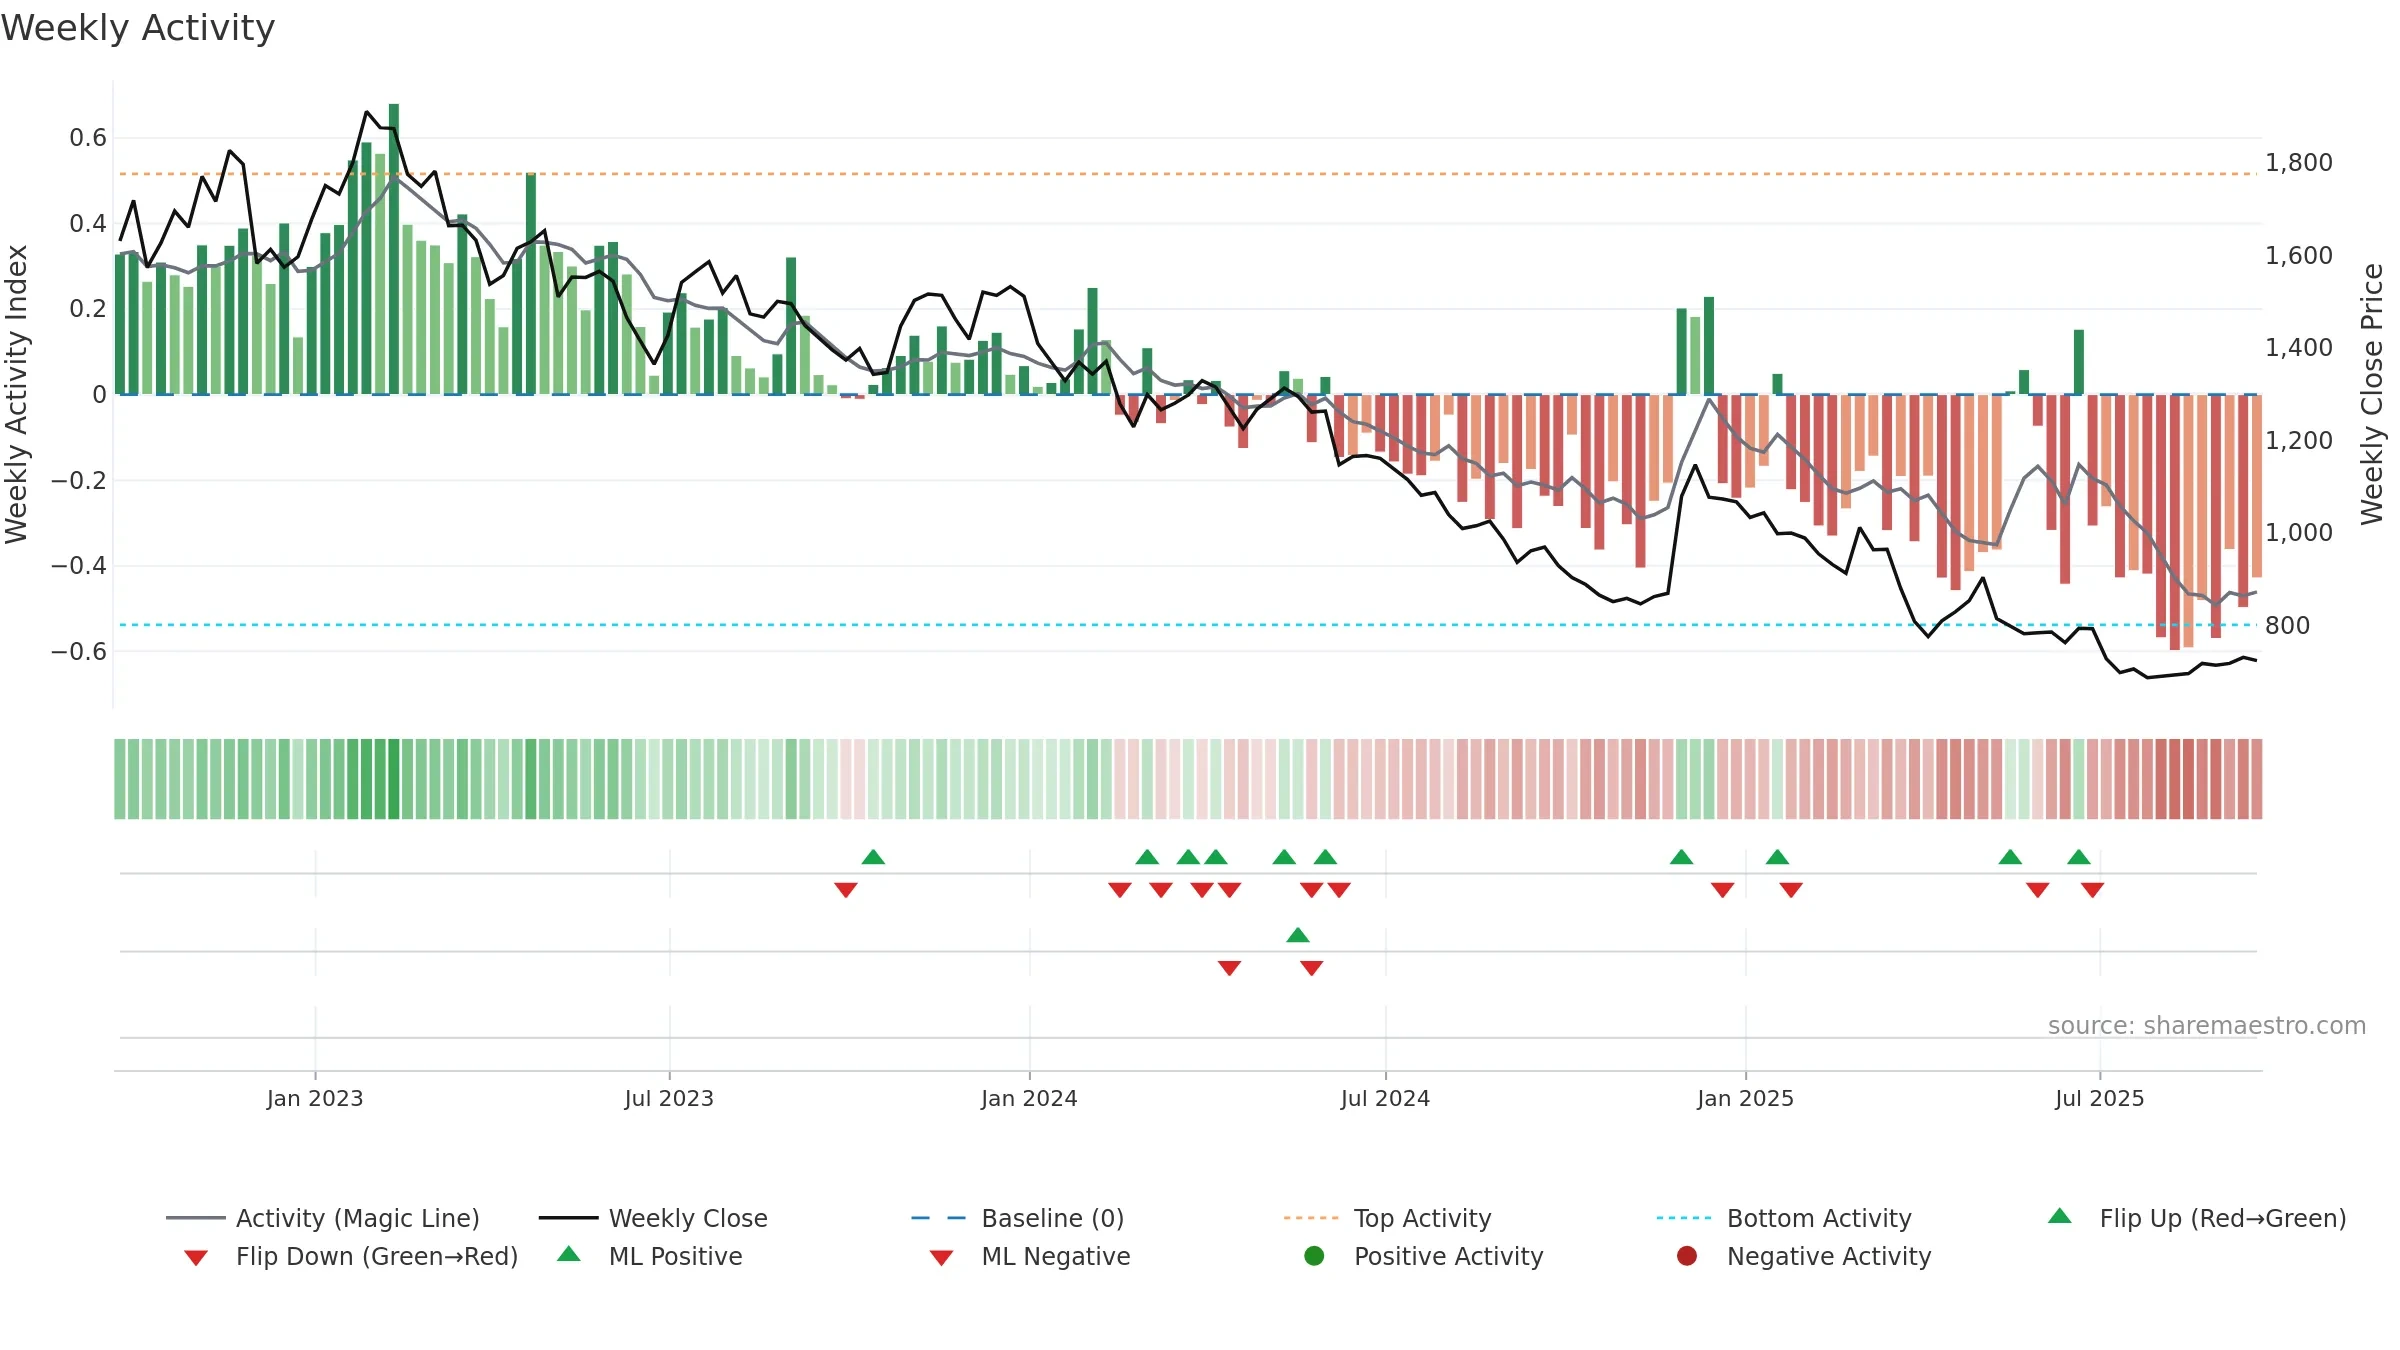Toggle the Flip Up (Red→Green) legend label
Image resolution: width=2400 pixels, height=1350 pixels.
click(x=2223, y=1218)
